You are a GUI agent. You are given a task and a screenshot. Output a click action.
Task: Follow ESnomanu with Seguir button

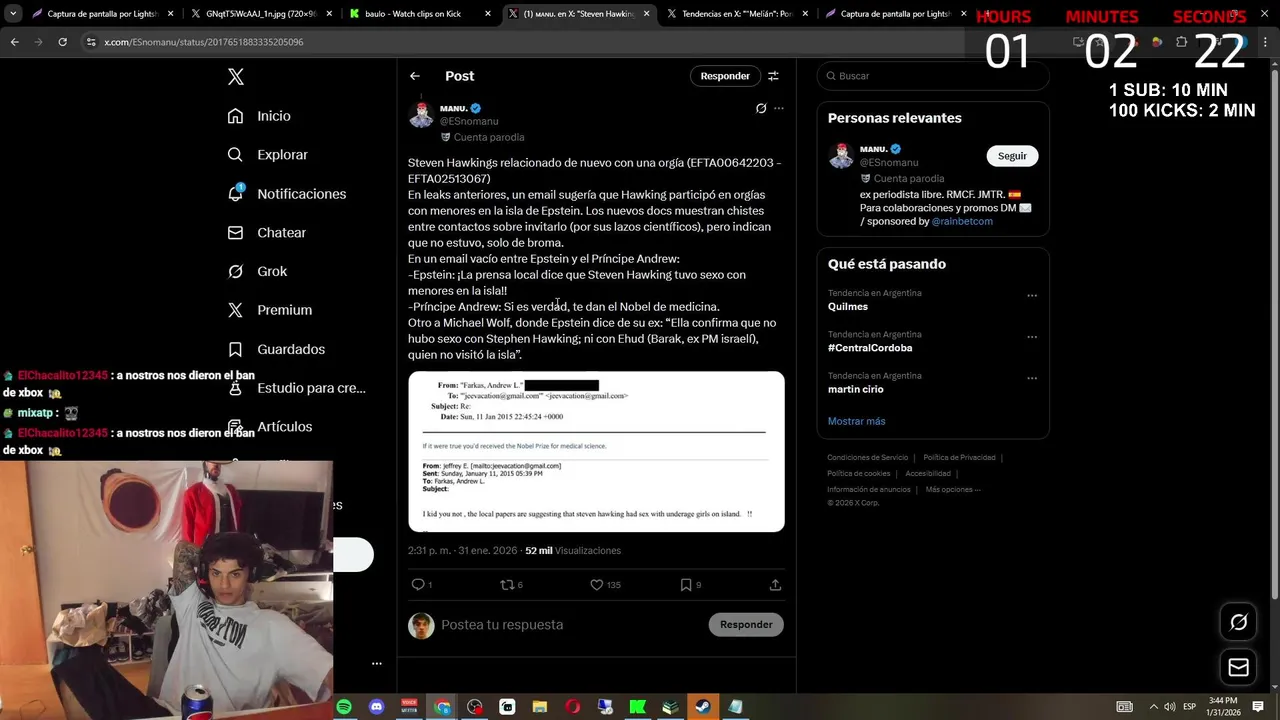click(x=1012, y=156)
